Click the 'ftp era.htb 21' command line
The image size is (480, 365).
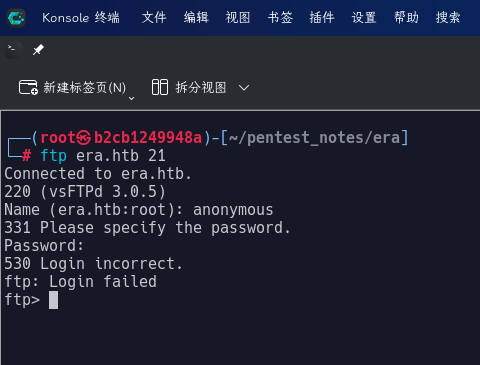(x=103, y=156)
